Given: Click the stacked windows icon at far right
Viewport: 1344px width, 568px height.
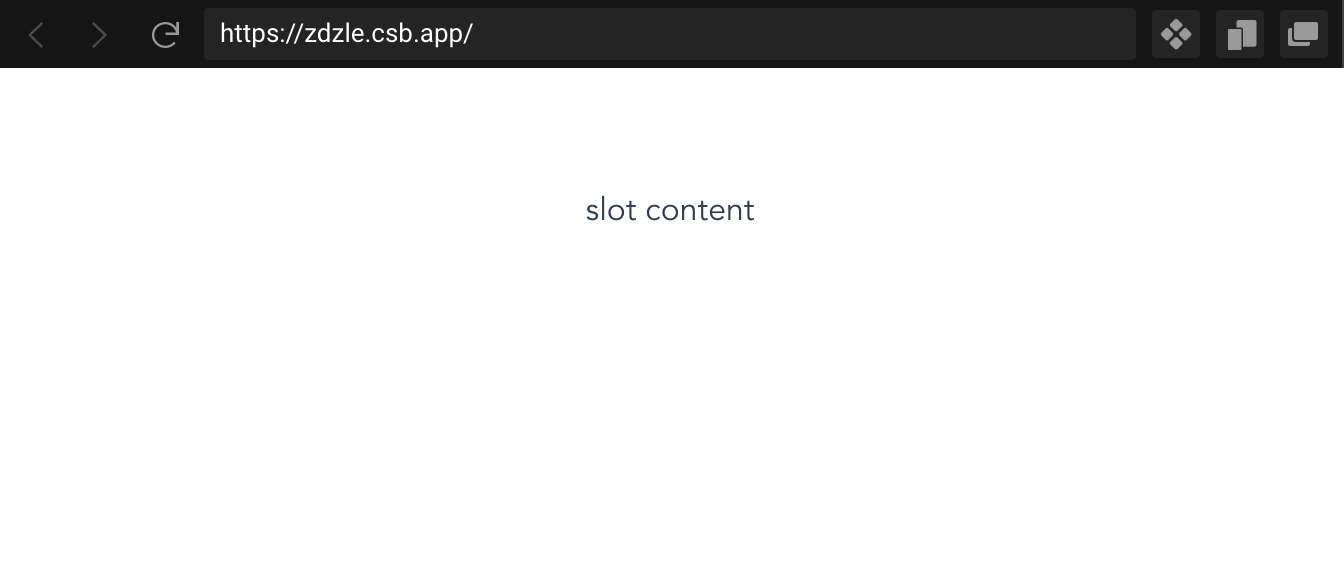Looking at the screenshot, I should coord(1304,35).
